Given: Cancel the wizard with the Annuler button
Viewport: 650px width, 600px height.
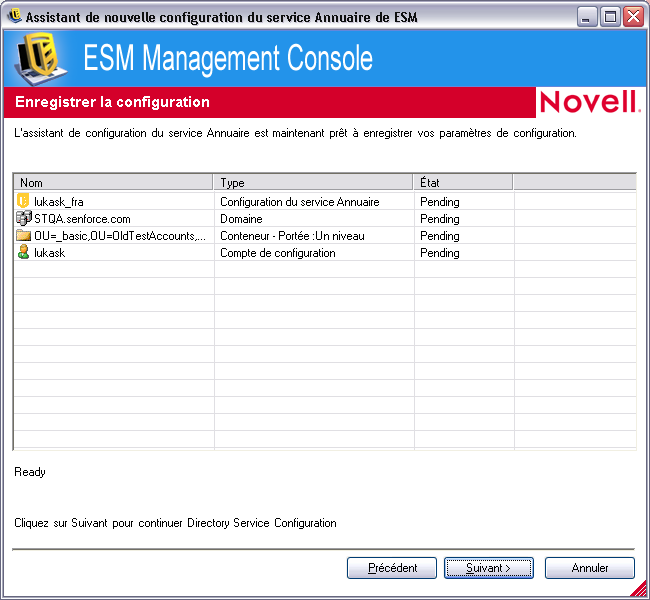Looking at the screenshot, I should (589, 568).
